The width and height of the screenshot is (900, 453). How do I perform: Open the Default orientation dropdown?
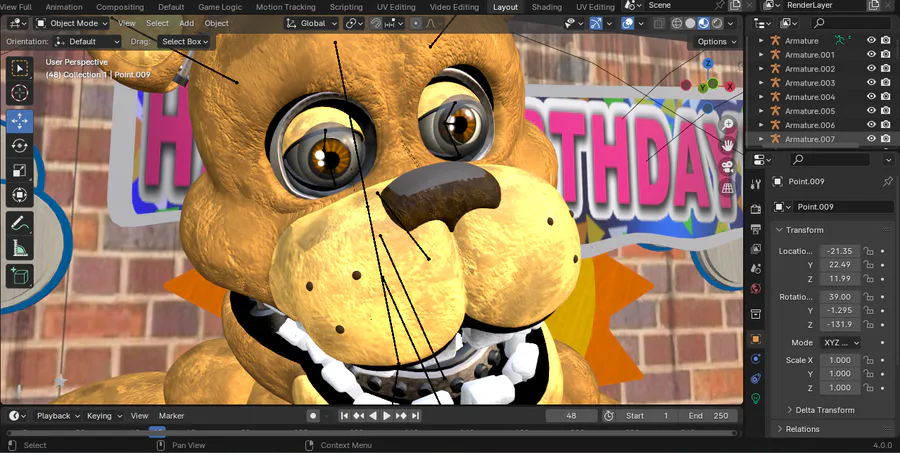(87, 41)
